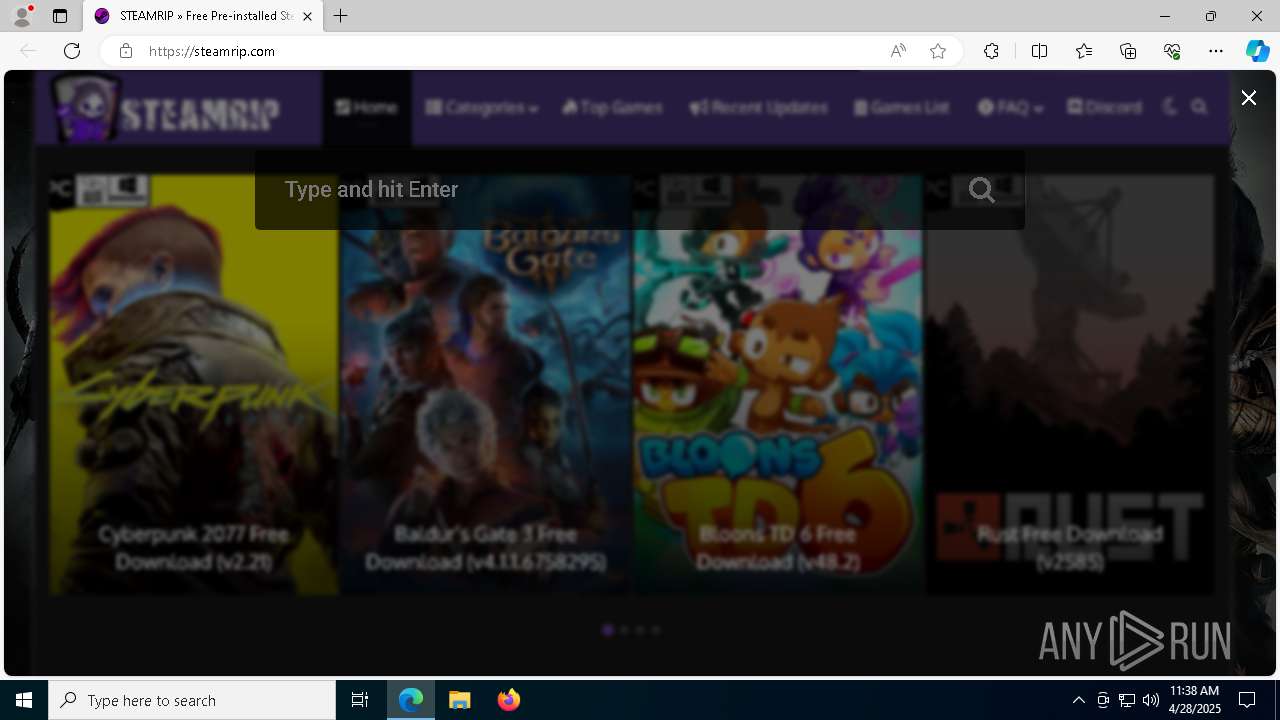Open Settings and more ellipsis menu
The height and width of the screenshot is (720, 1280).
tap(1216, 51)
